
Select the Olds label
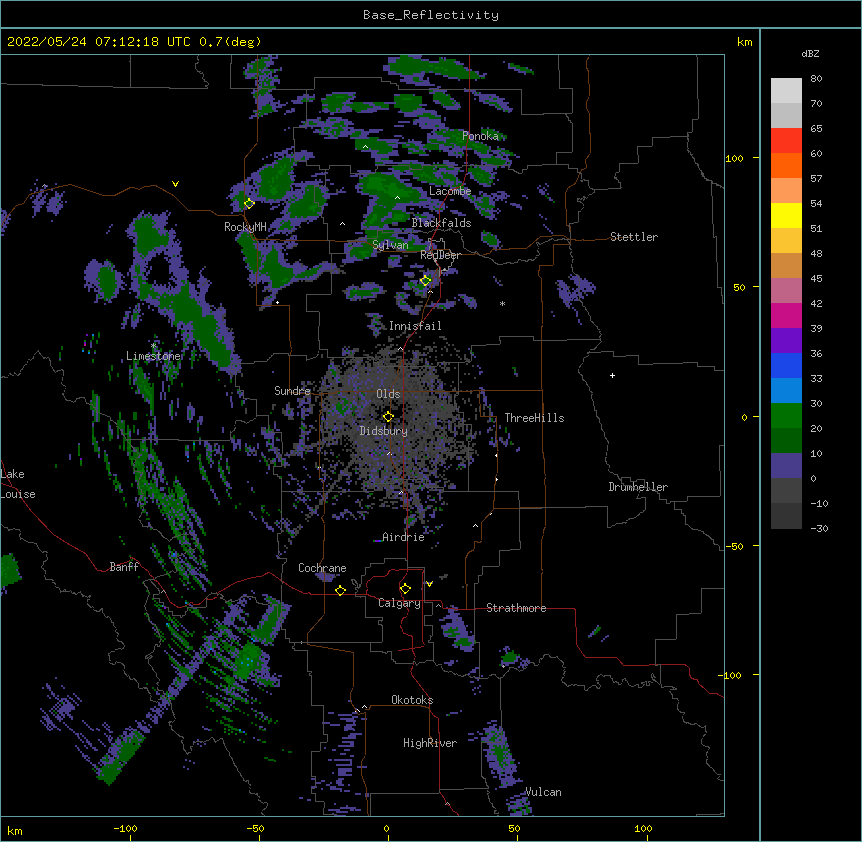coord(388,394)
